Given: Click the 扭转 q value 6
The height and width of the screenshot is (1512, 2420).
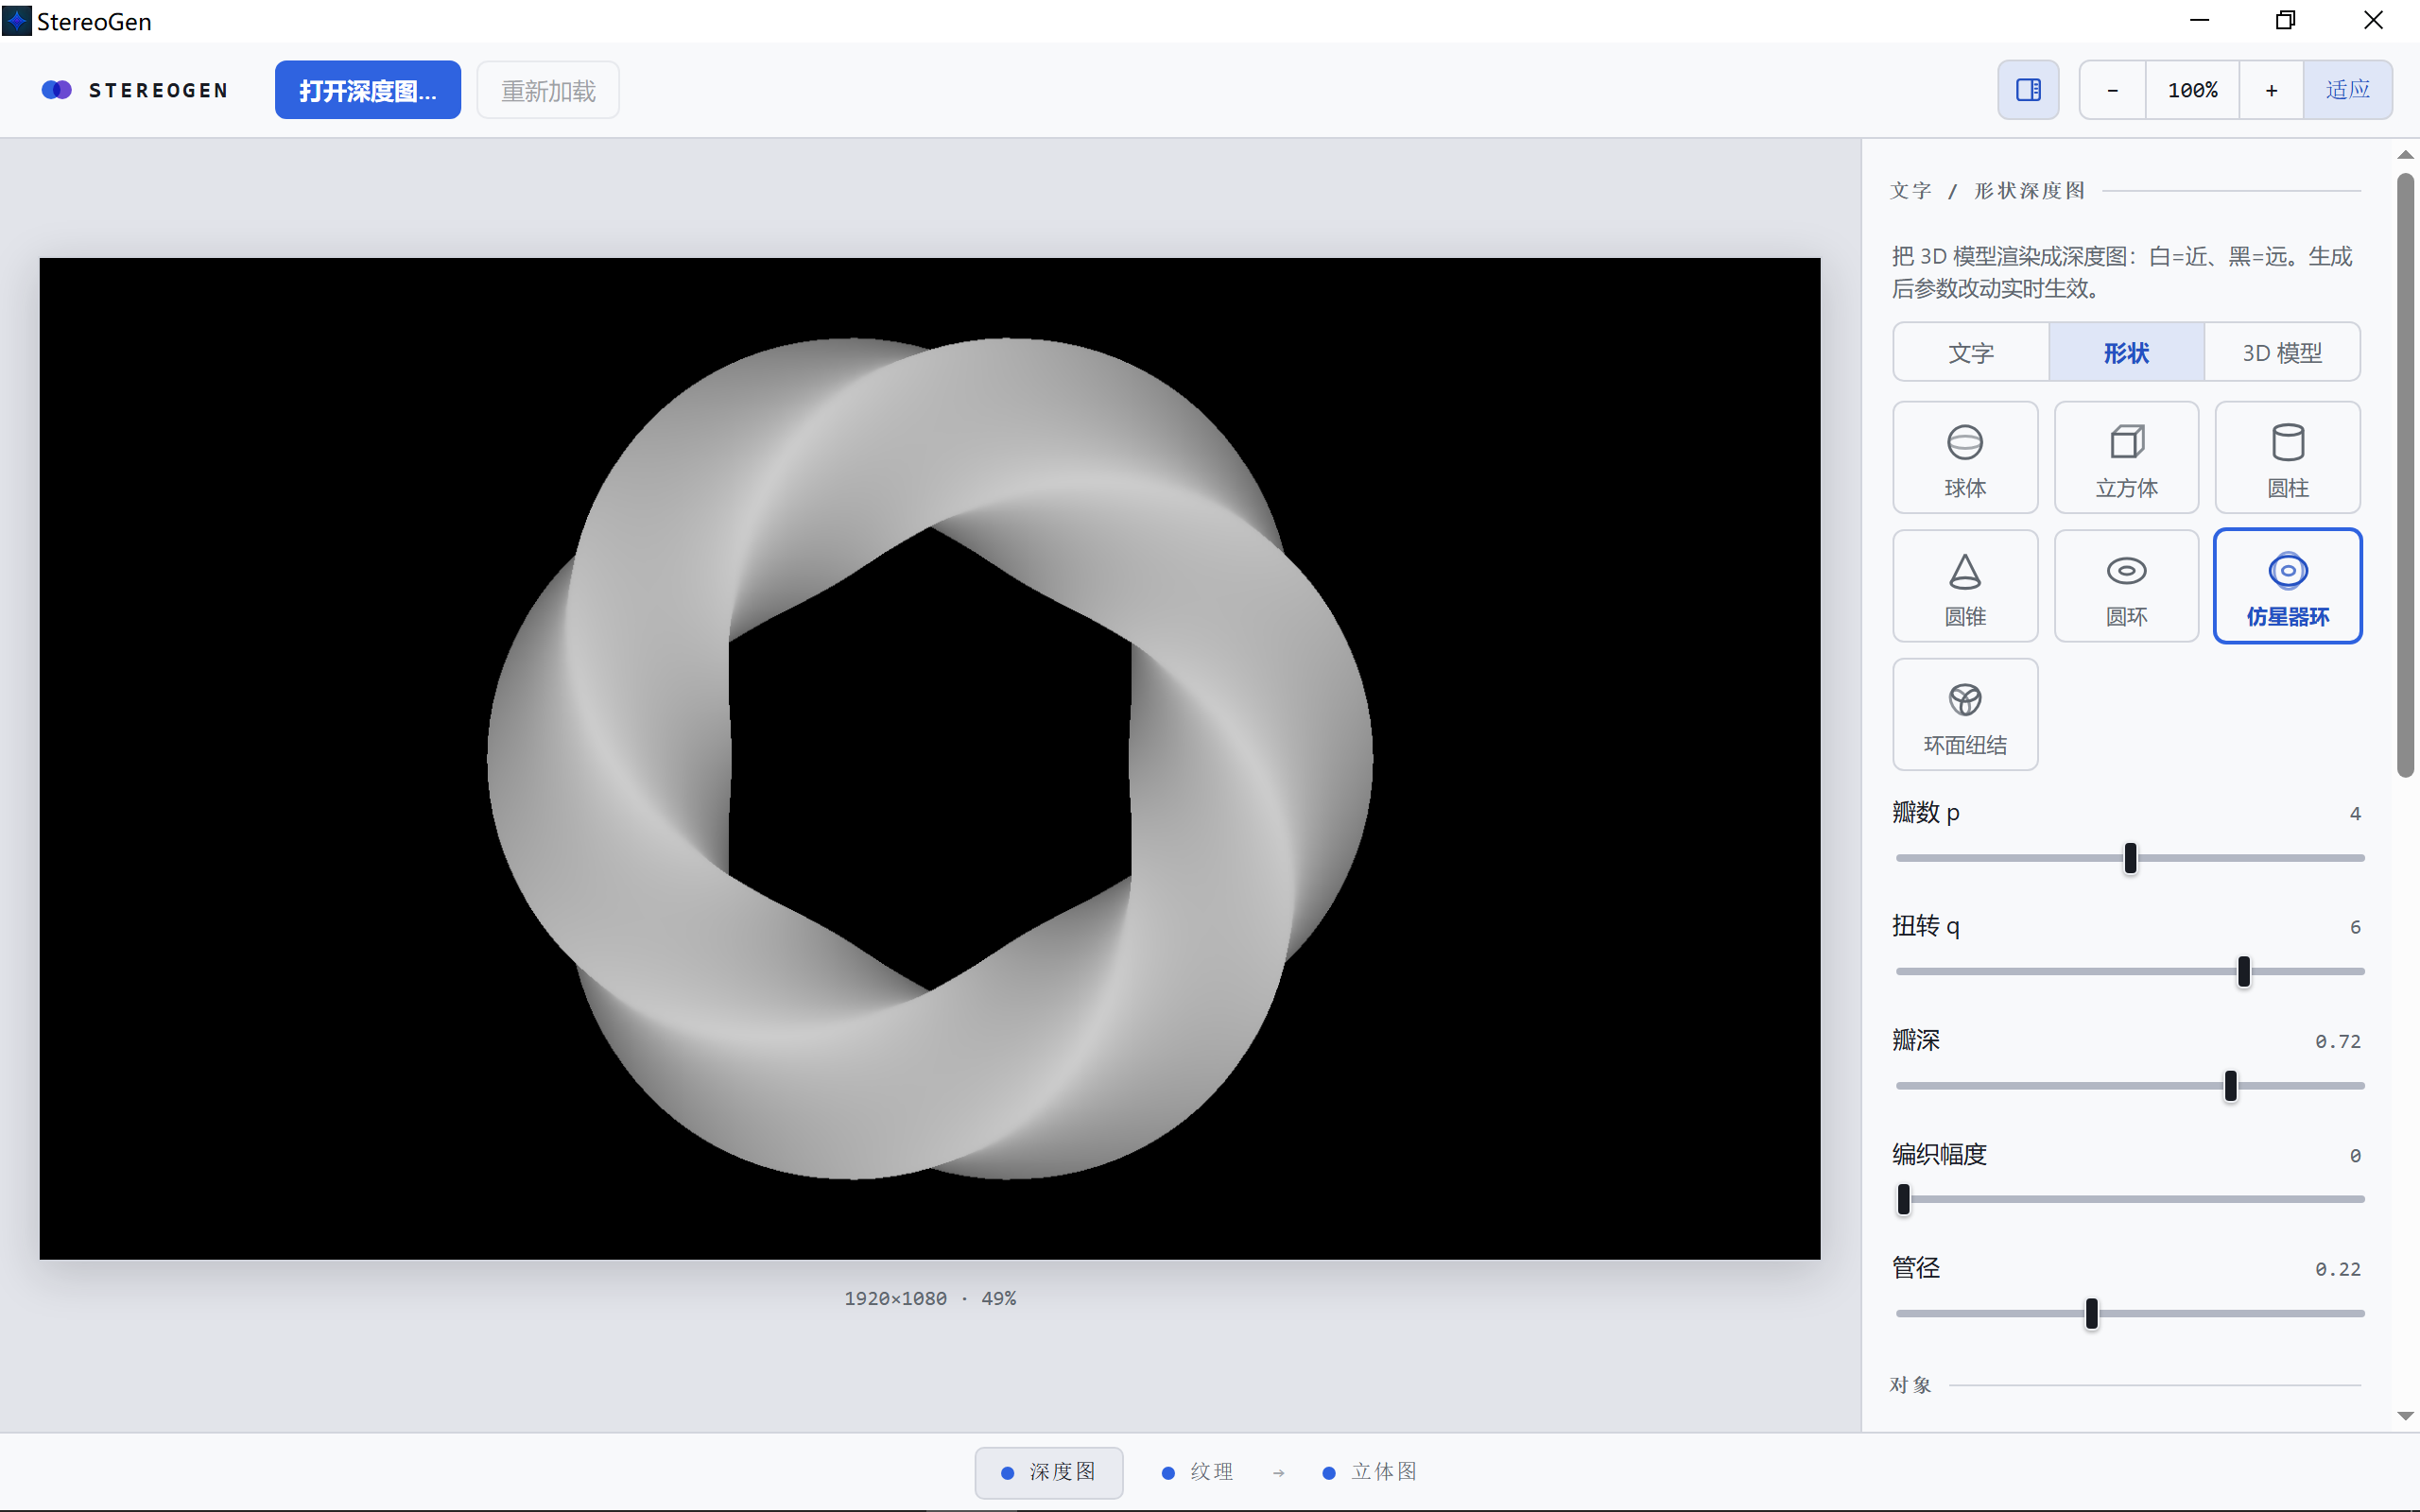Looking at the screenshot, I should pyautogui.click(x=2355, y=928).
